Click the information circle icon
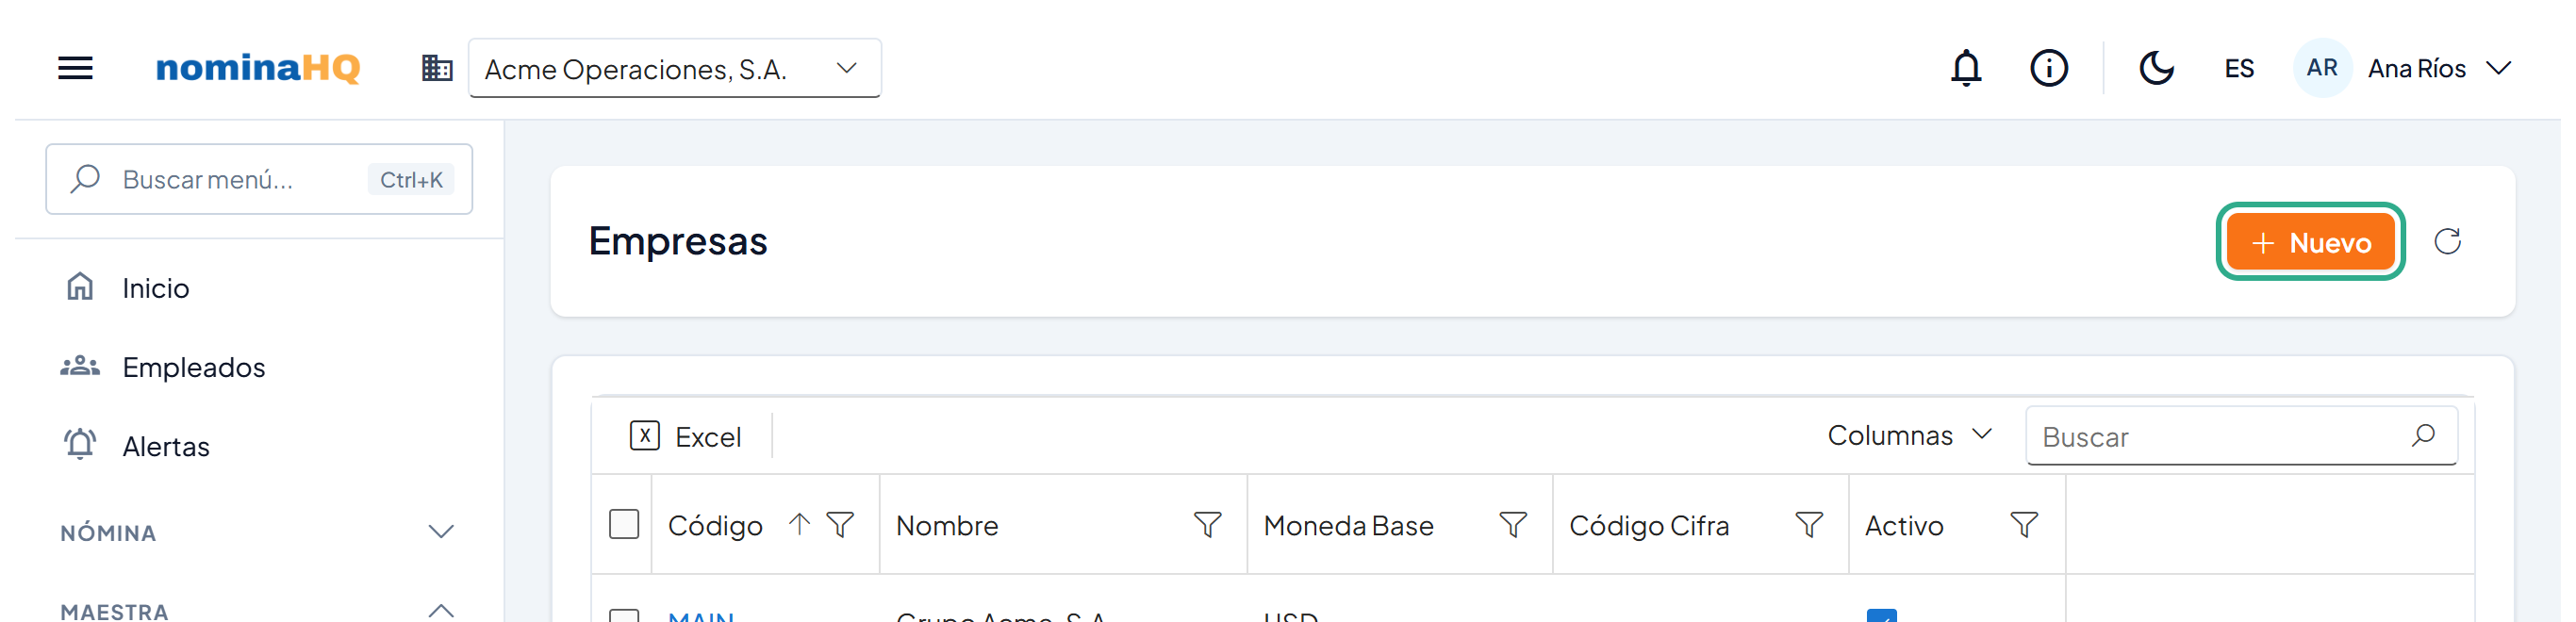Image resolution: width=2576 pixels, height=622 pixels. point(2048,68)
